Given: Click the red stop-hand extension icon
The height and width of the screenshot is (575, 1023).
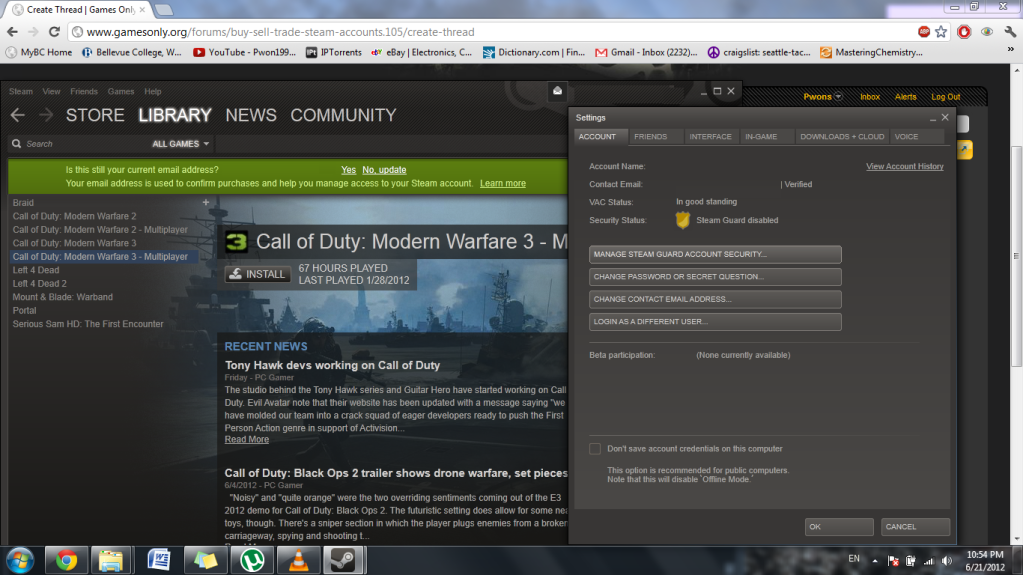Looking at the screenshot, I should tap(964, 31).
